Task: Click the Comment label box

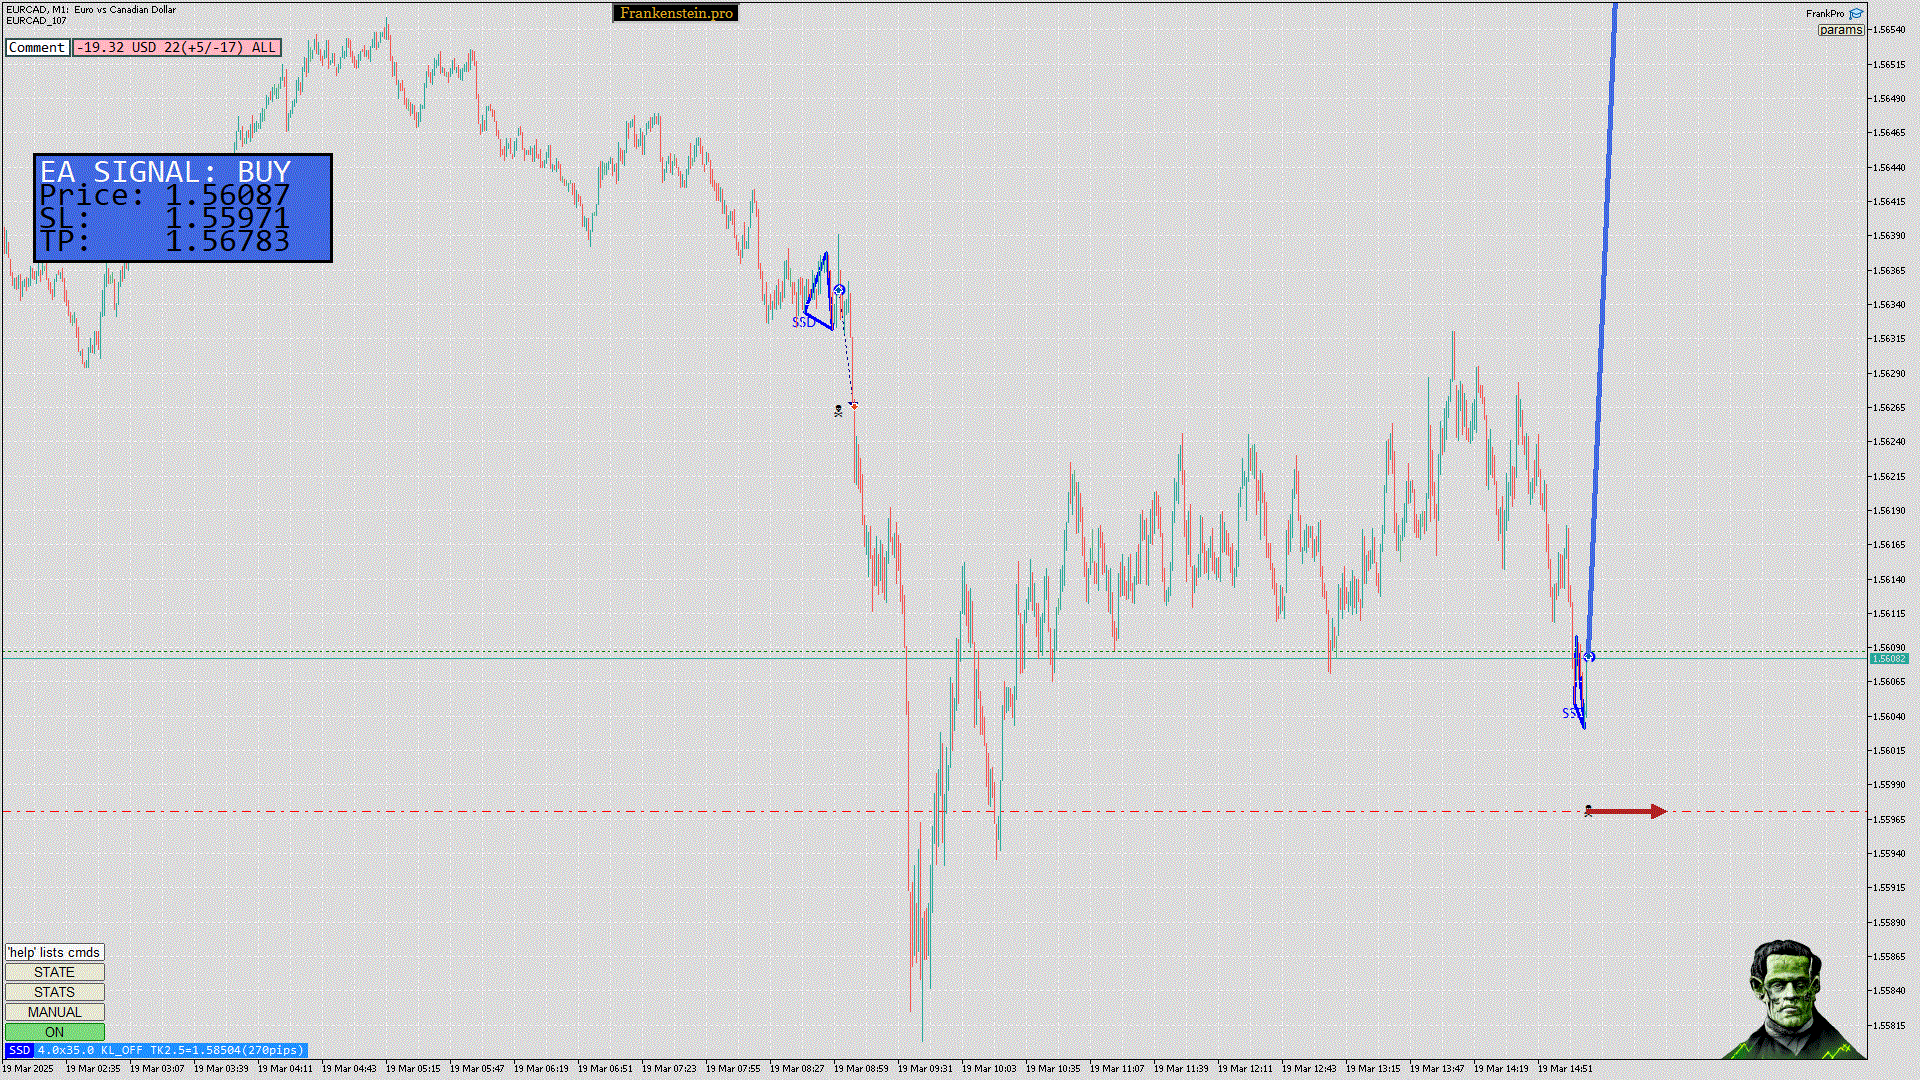Action: coord(37,47)
